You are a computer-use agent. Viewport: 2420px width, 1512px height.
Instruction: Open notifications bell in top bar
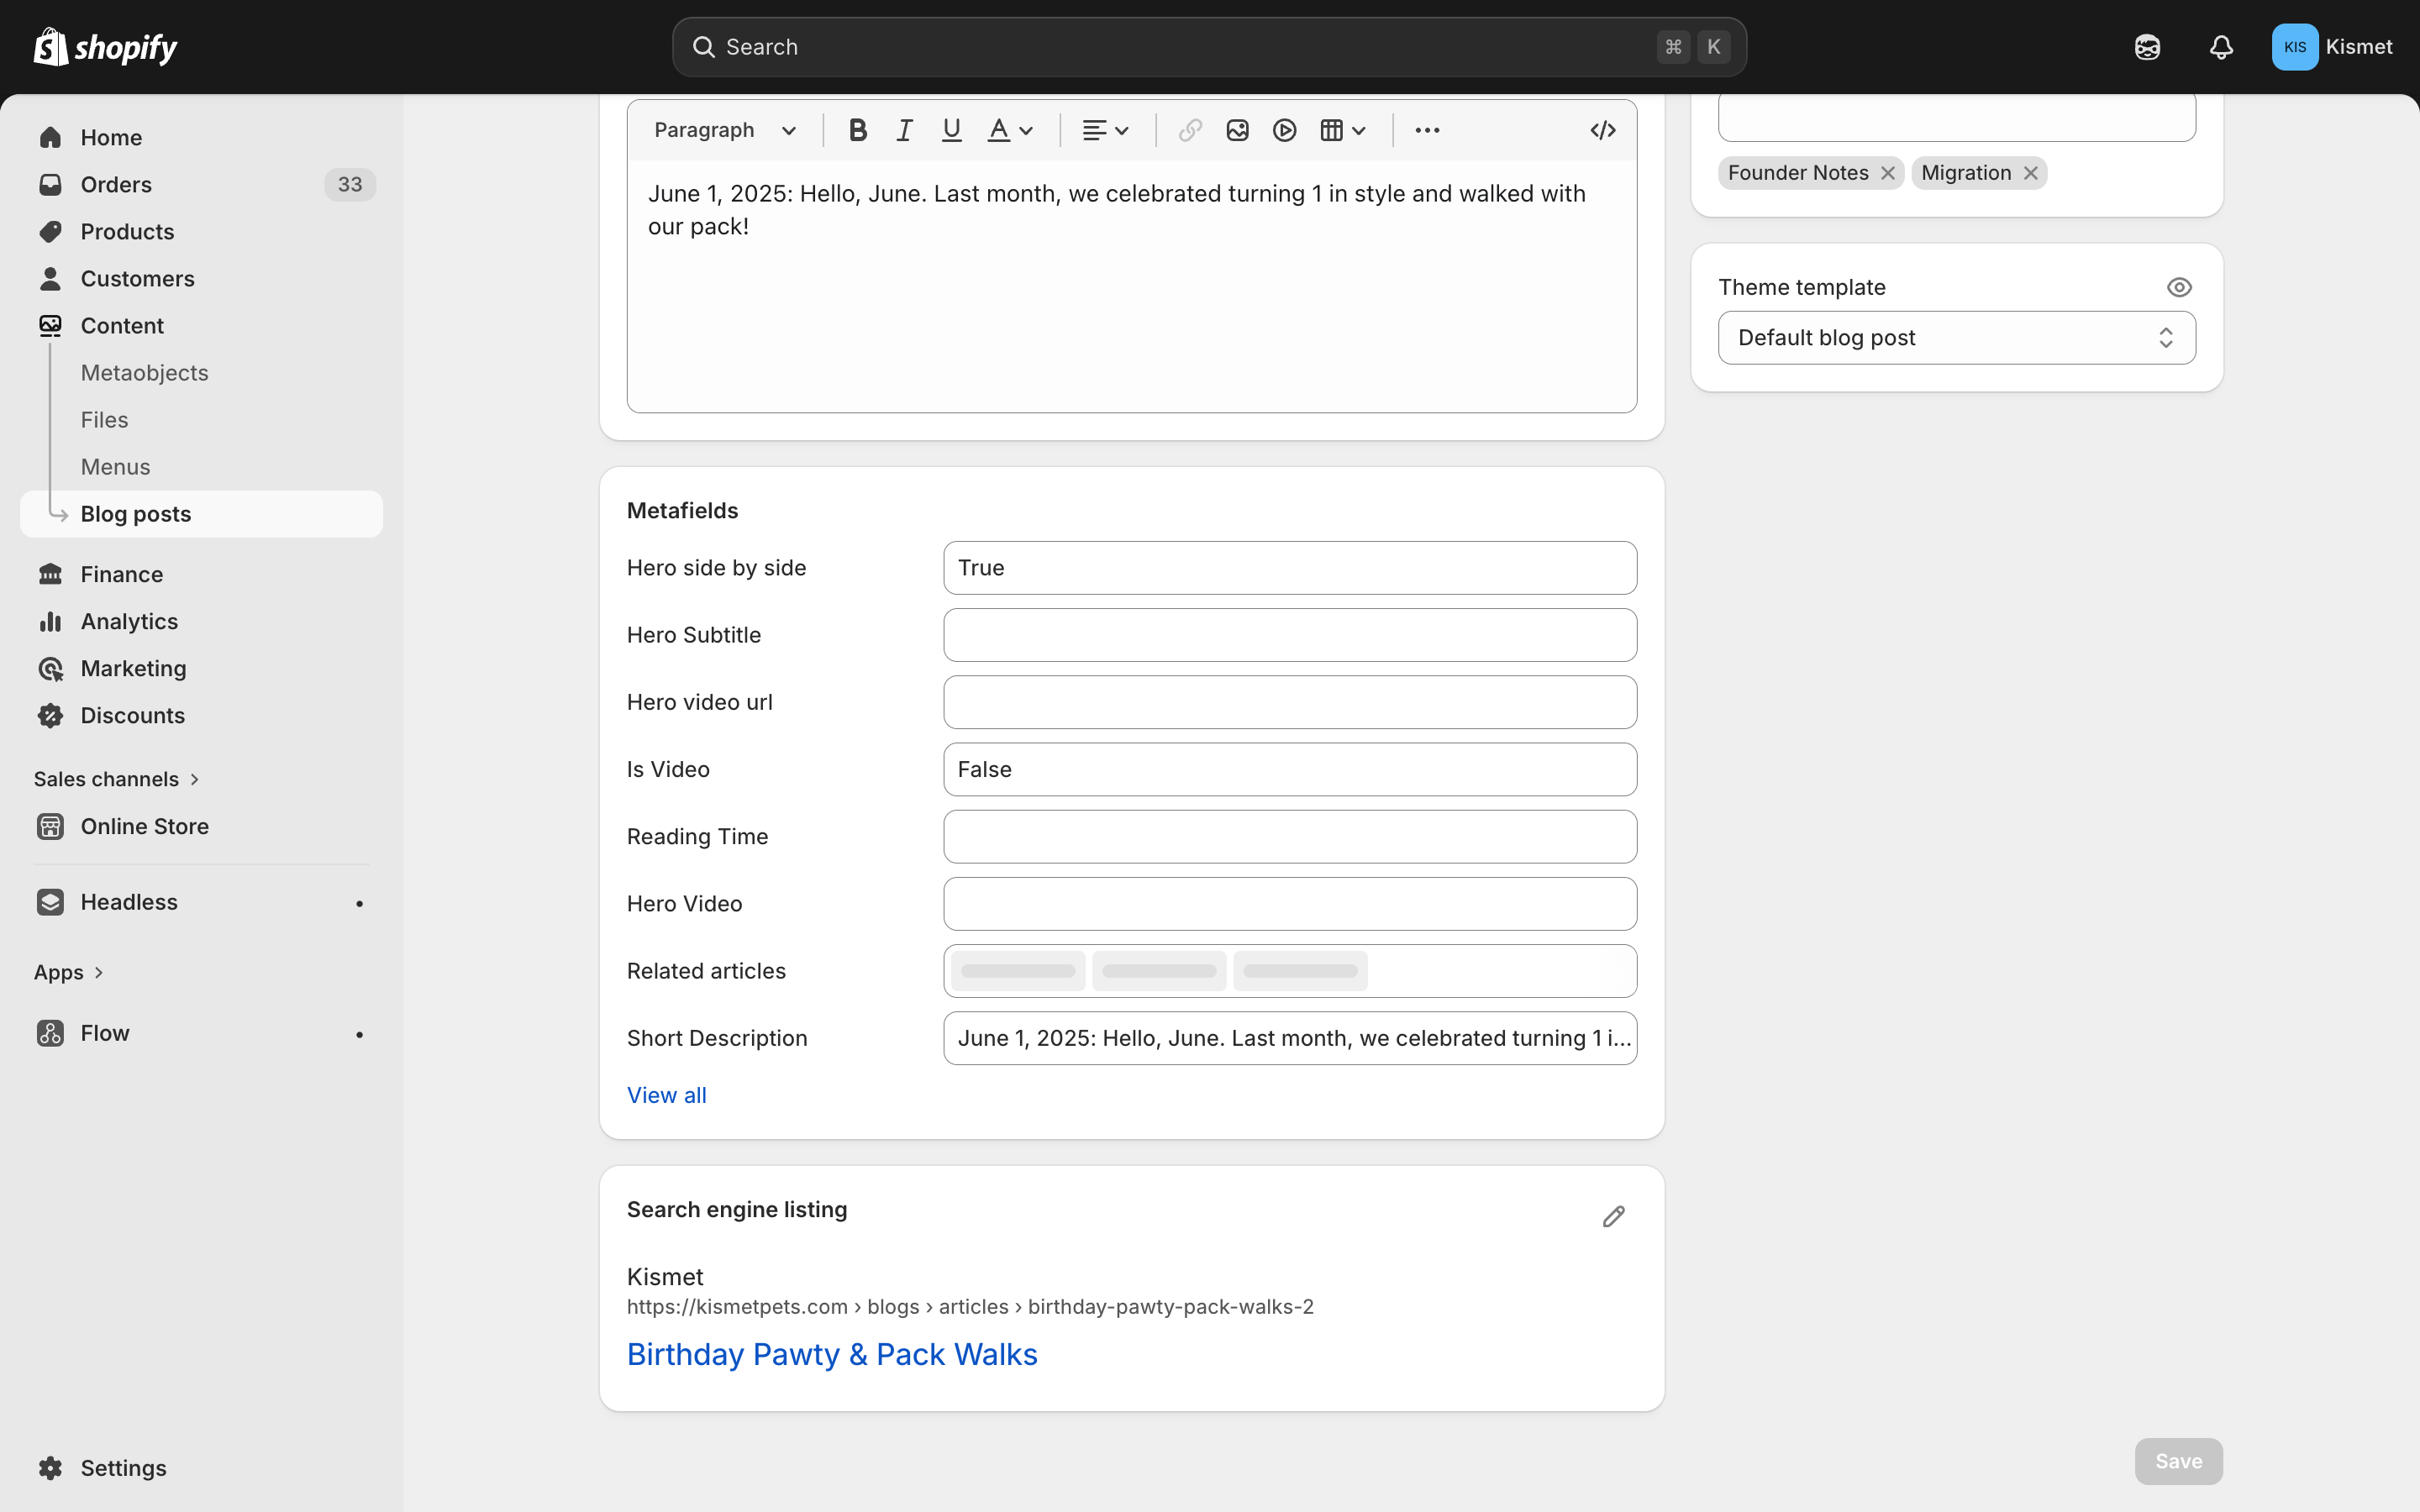[x=2220, y=46]
